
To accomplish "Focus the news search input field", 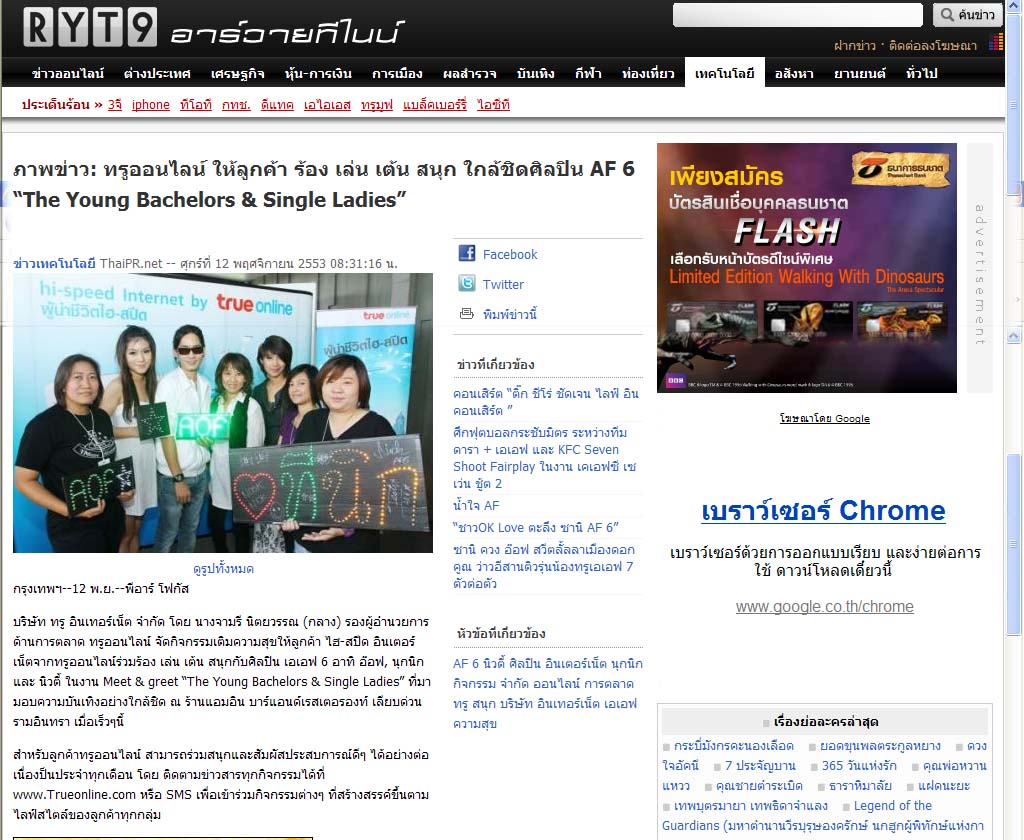I will pos(797,14).
